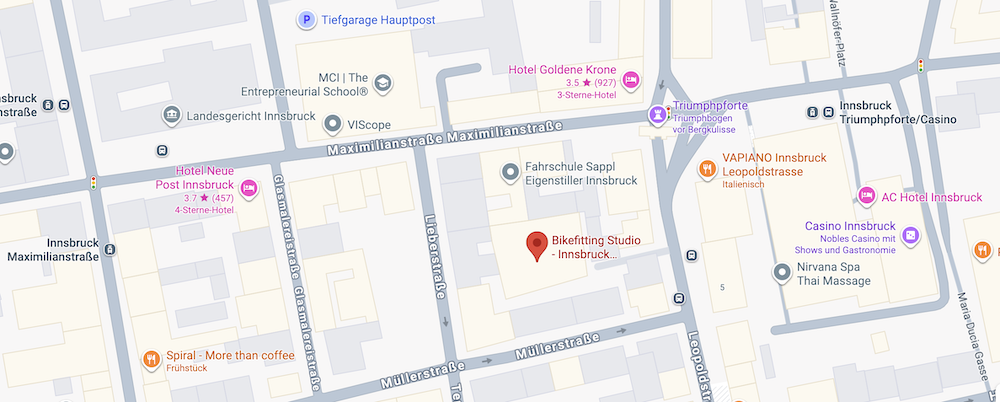Open the Landesgericht Innsbruck courthouse marker
The image size is (1000, 402).
click(171, 115)
